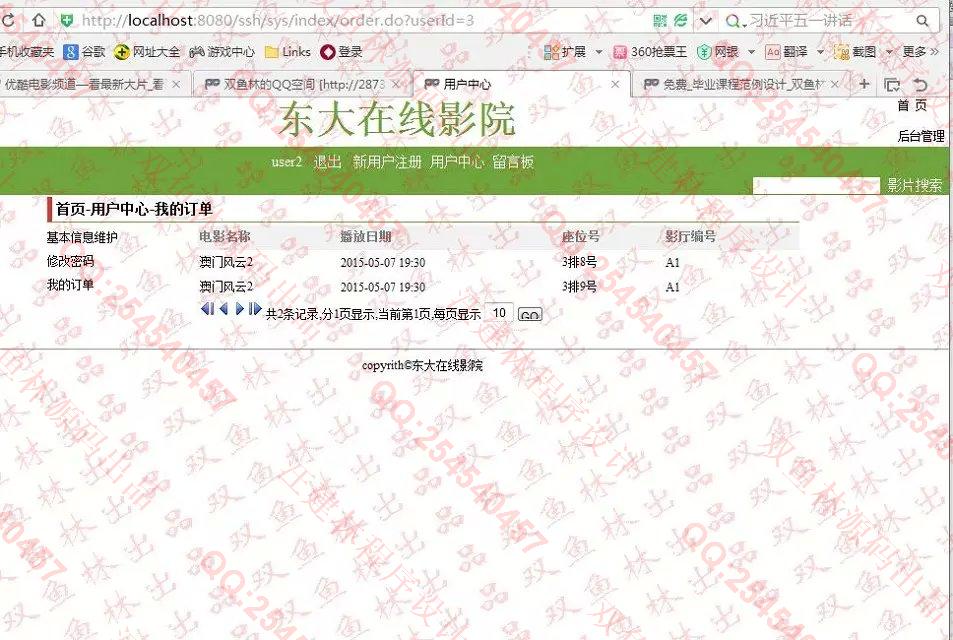The image size is (953, 640).
Task: Click the 东大在线影院 site title
Action: coord(397,119)
